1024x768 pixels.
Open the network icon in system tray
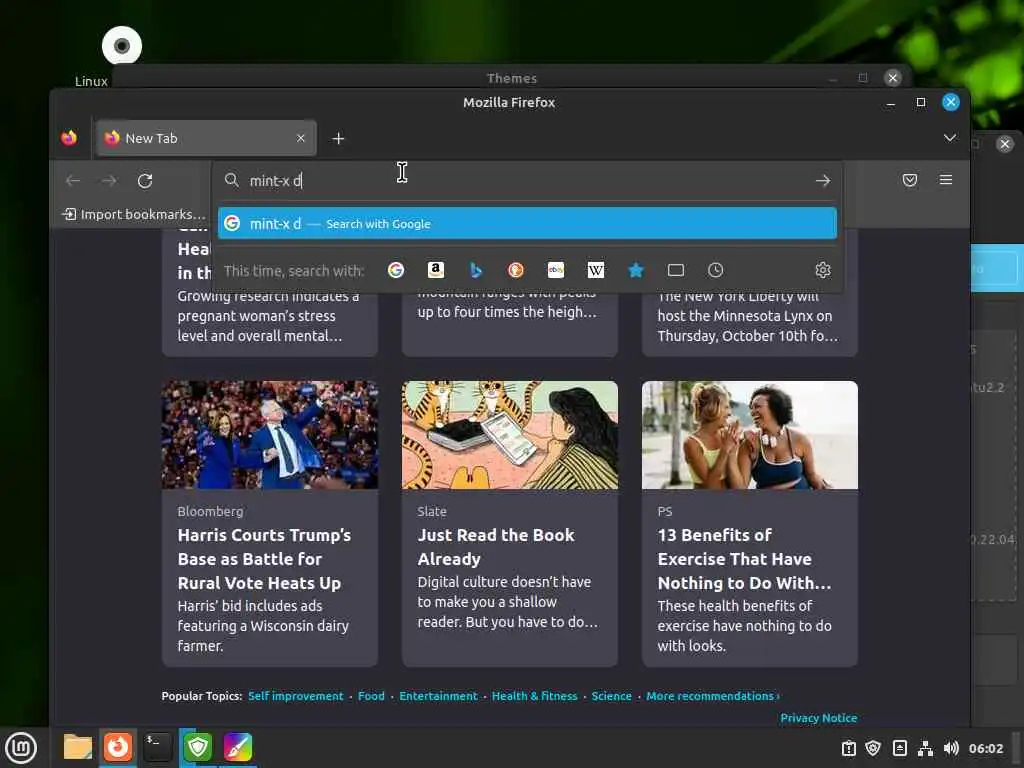coord(925,748)
